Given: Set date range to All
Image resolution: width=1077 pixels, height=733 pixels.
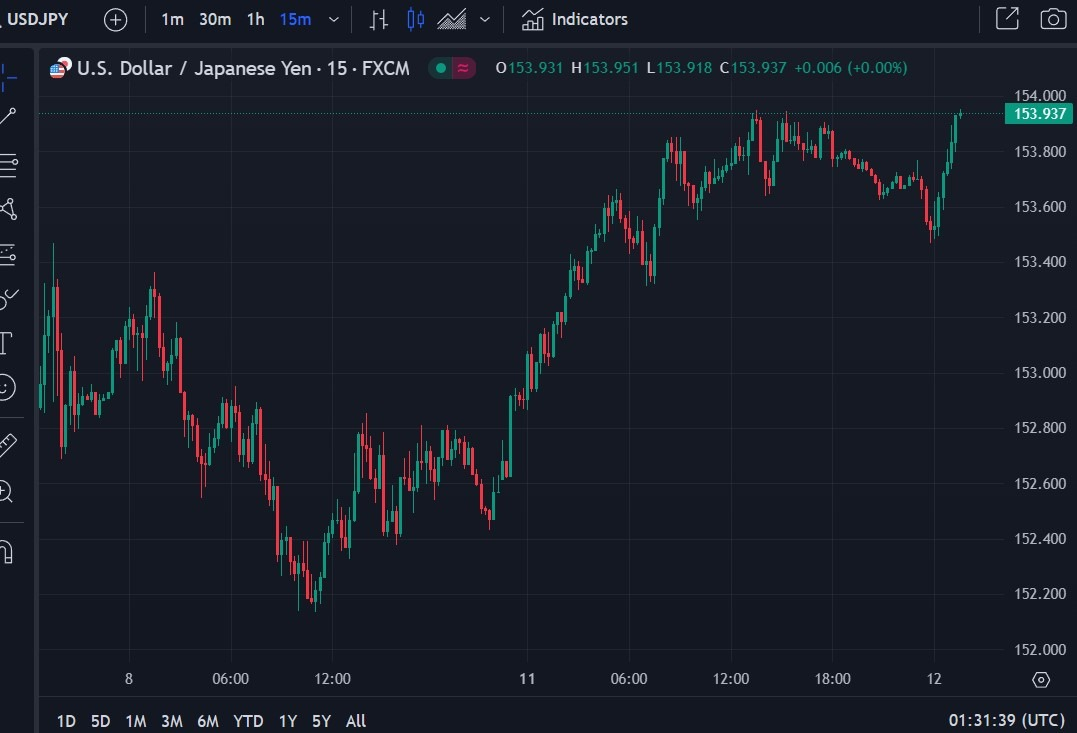Looking at the screenshot, I should coord(356,721).
